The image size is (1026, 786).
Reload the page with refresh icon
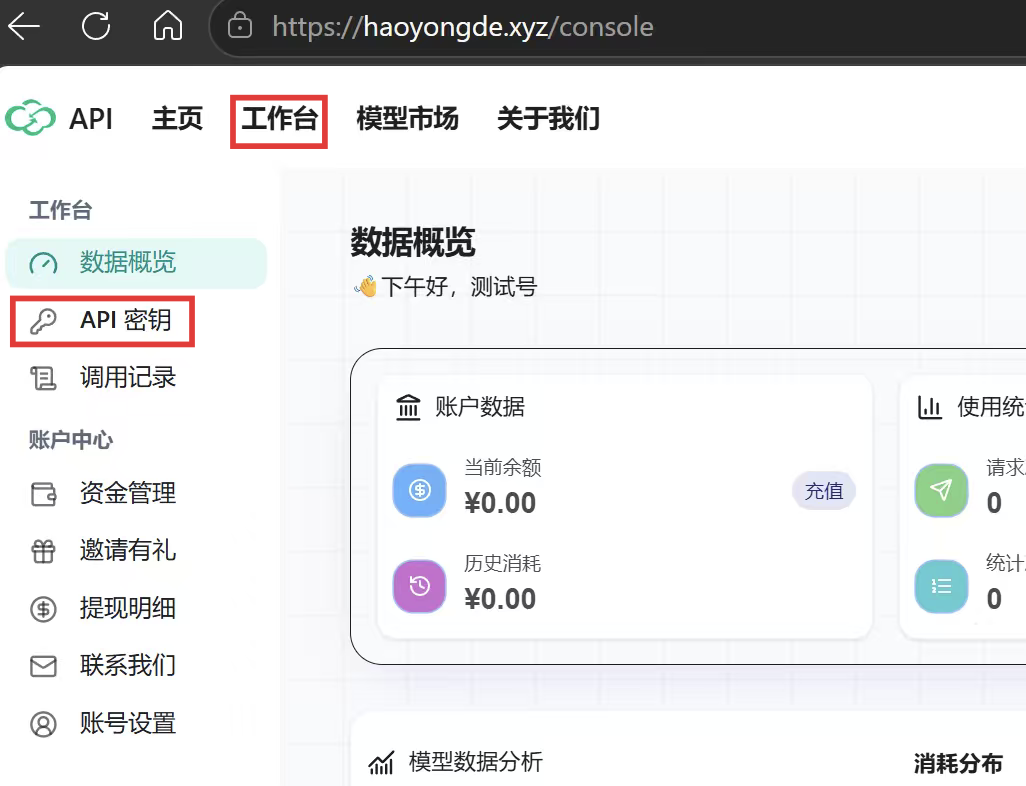point(96,27)
